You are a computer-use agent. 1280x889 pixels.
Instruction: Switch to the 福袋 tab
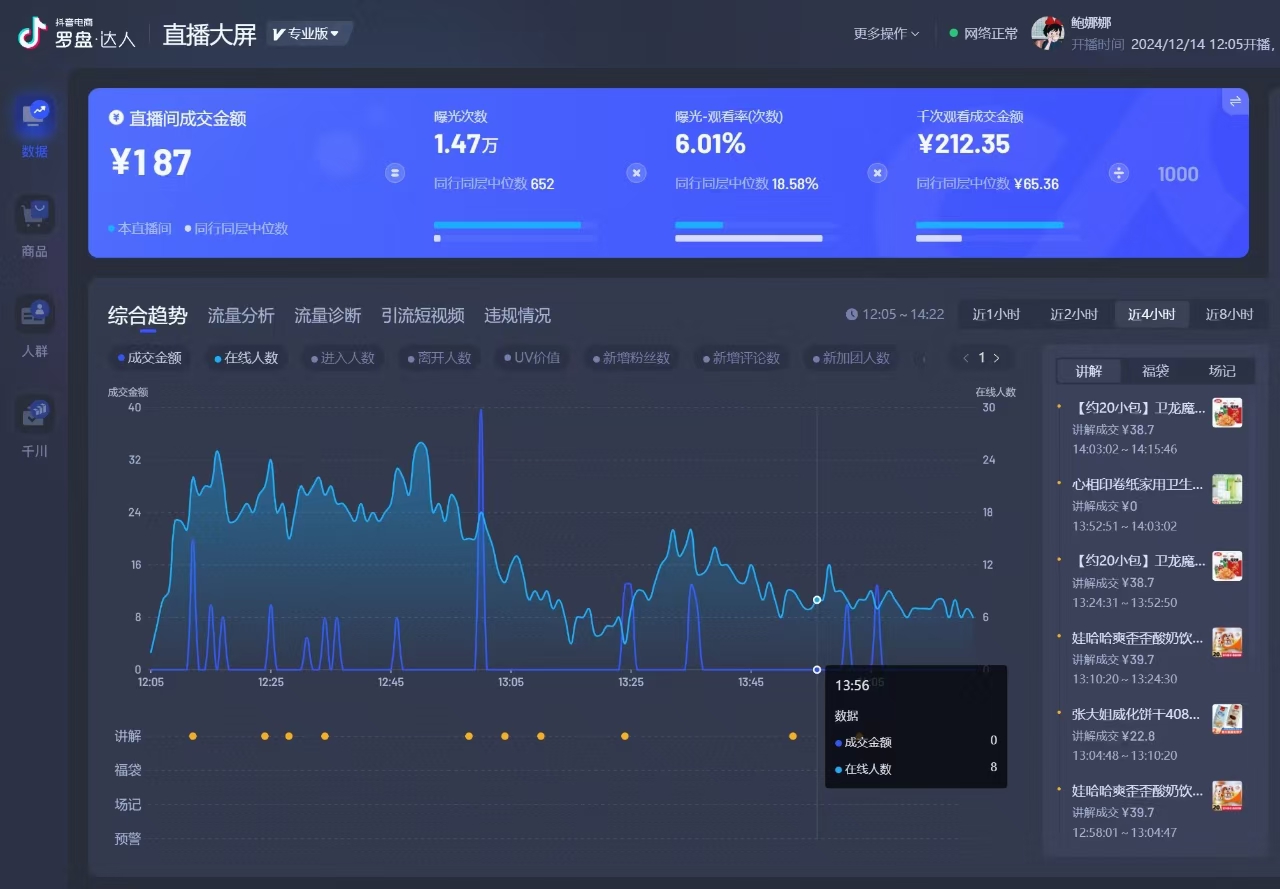[1155, 371]
